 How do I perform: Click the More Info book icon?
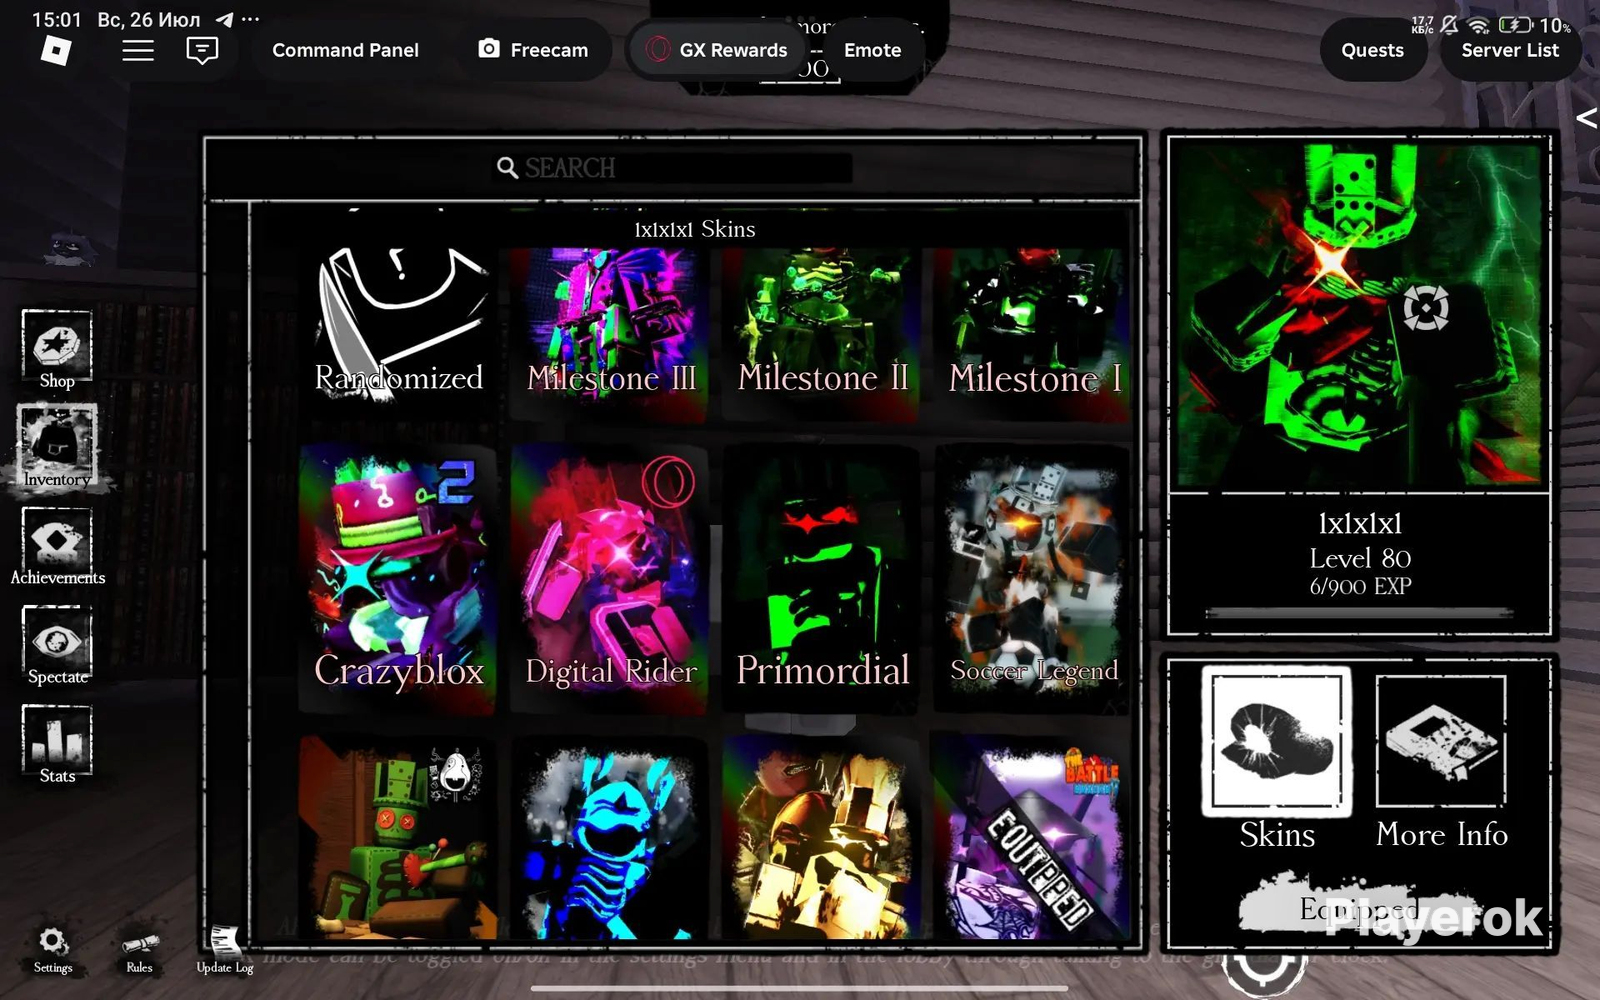tap(1441, 740)
